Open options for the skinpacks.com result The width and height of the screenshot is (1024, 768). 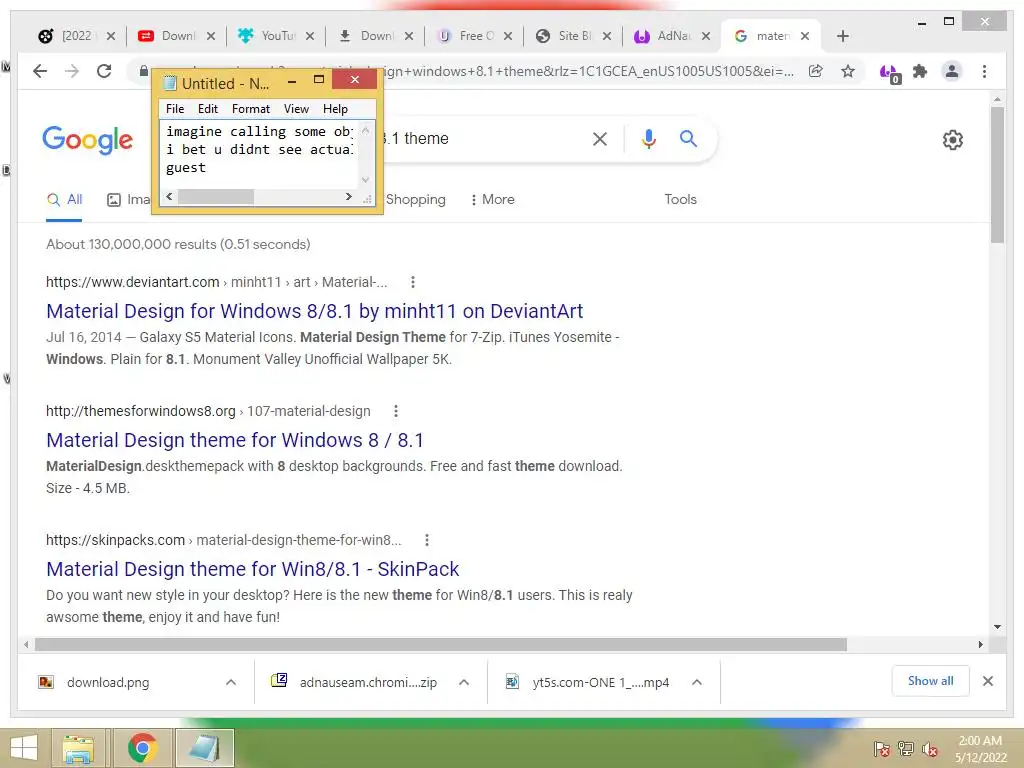point(427,540)
